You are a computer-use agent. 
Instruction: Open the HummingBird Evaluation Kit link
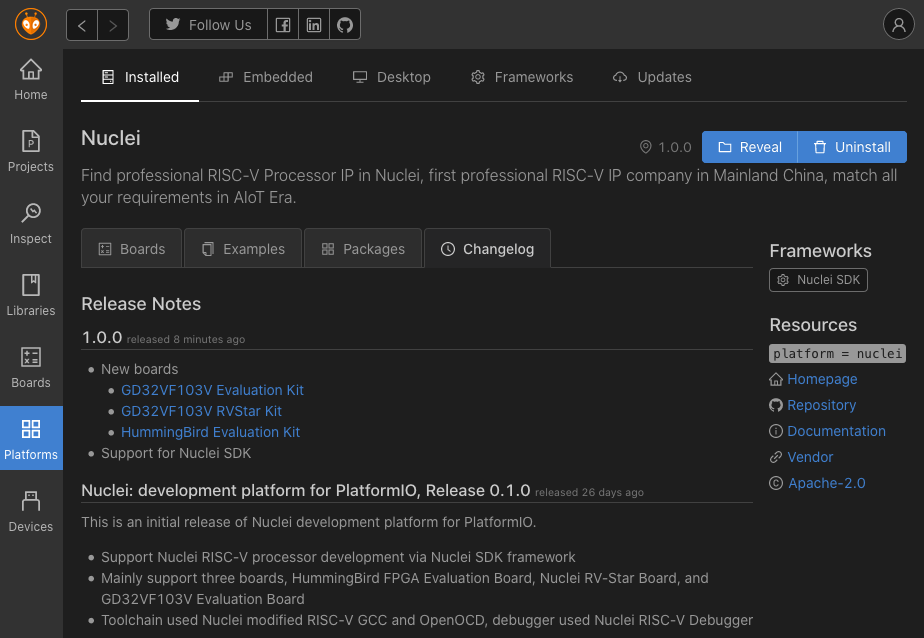point(210,432)
